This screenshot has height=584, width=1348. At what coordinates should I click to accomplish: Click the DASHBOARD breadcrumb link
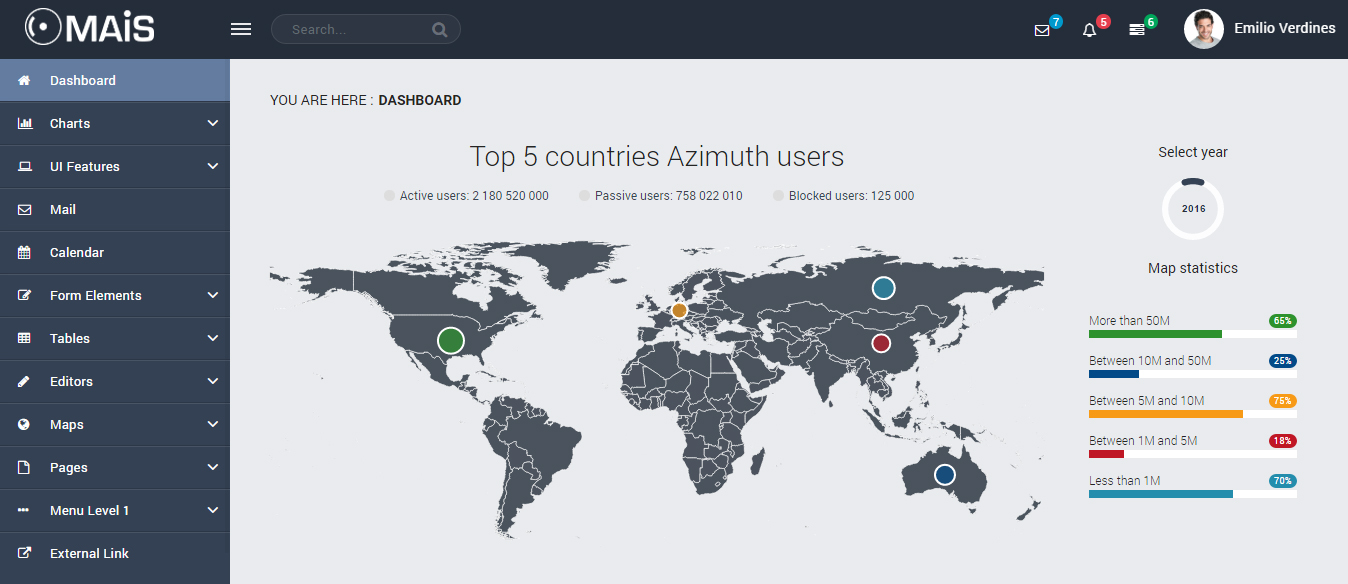(x=419, y=100)
